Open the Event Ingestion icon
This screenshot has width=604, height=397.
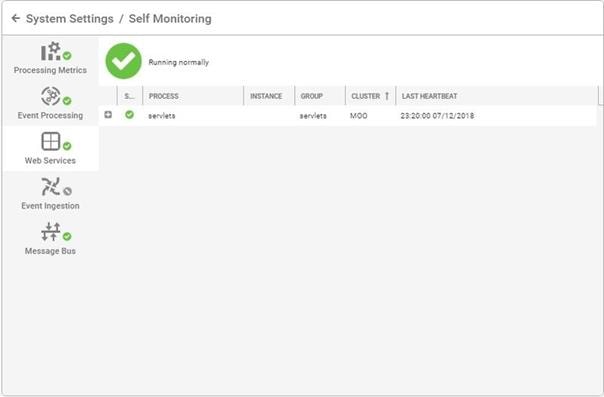pos(50,186)
